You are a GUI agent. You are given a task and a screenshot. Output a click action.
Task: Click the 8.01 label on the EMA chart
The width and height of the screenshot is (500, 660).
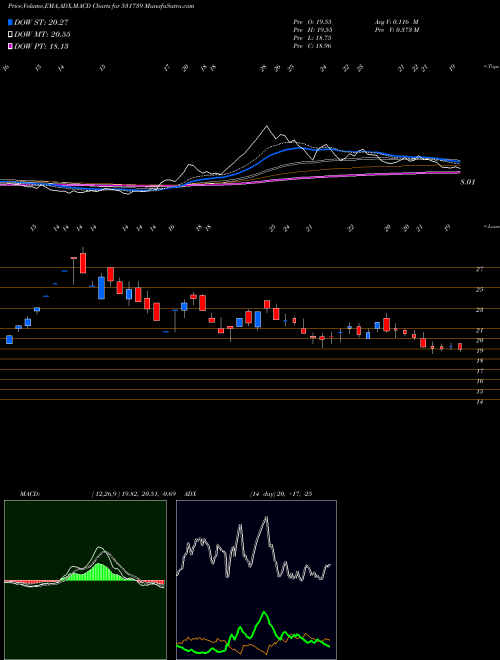click(x=467, y=182)
